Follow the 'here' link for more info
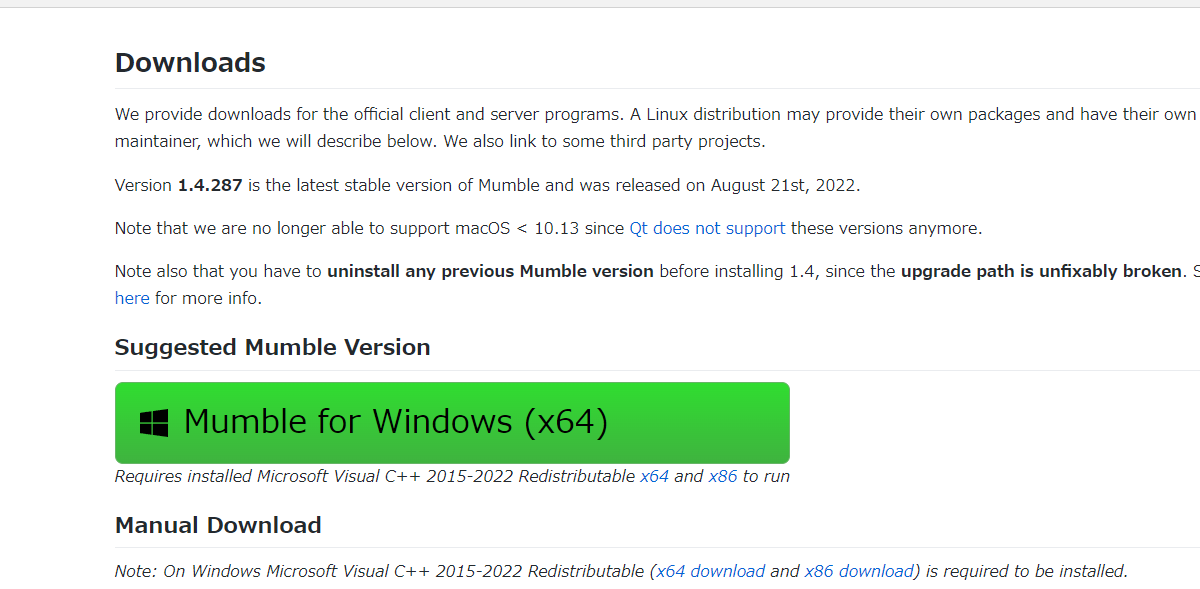Viewport: 1200px width, 589px height. pos(132,298)
